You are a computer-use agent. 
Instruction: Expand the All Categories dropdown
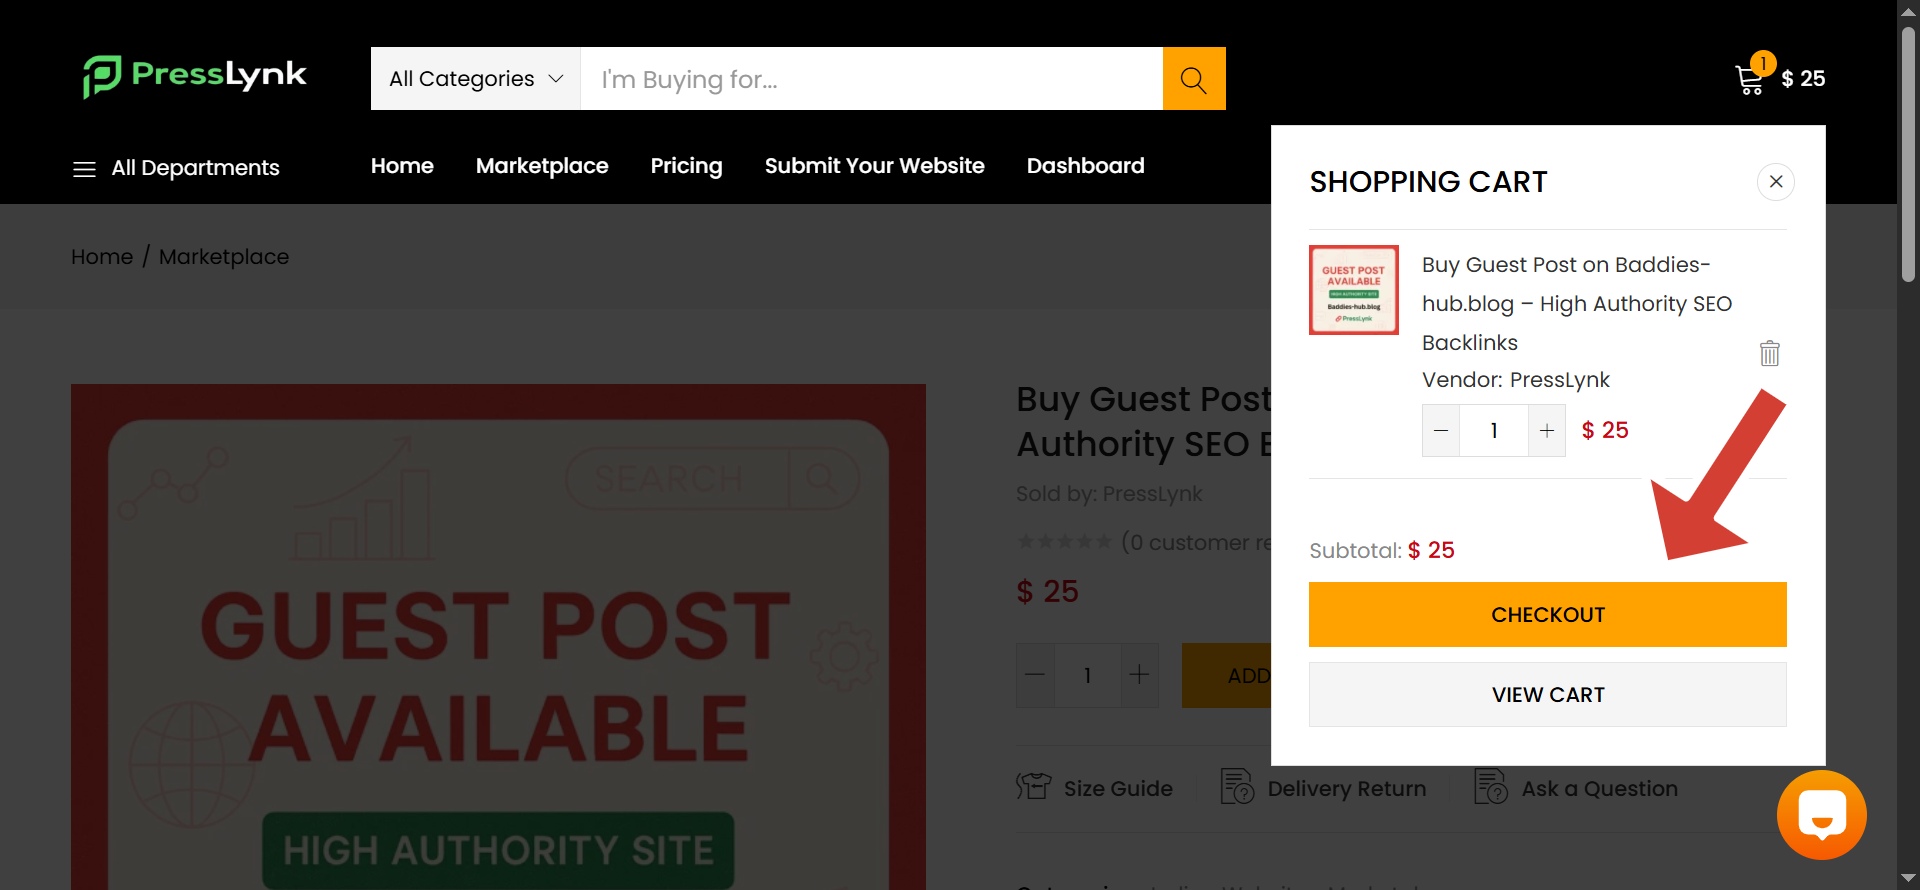coord(476,78)
